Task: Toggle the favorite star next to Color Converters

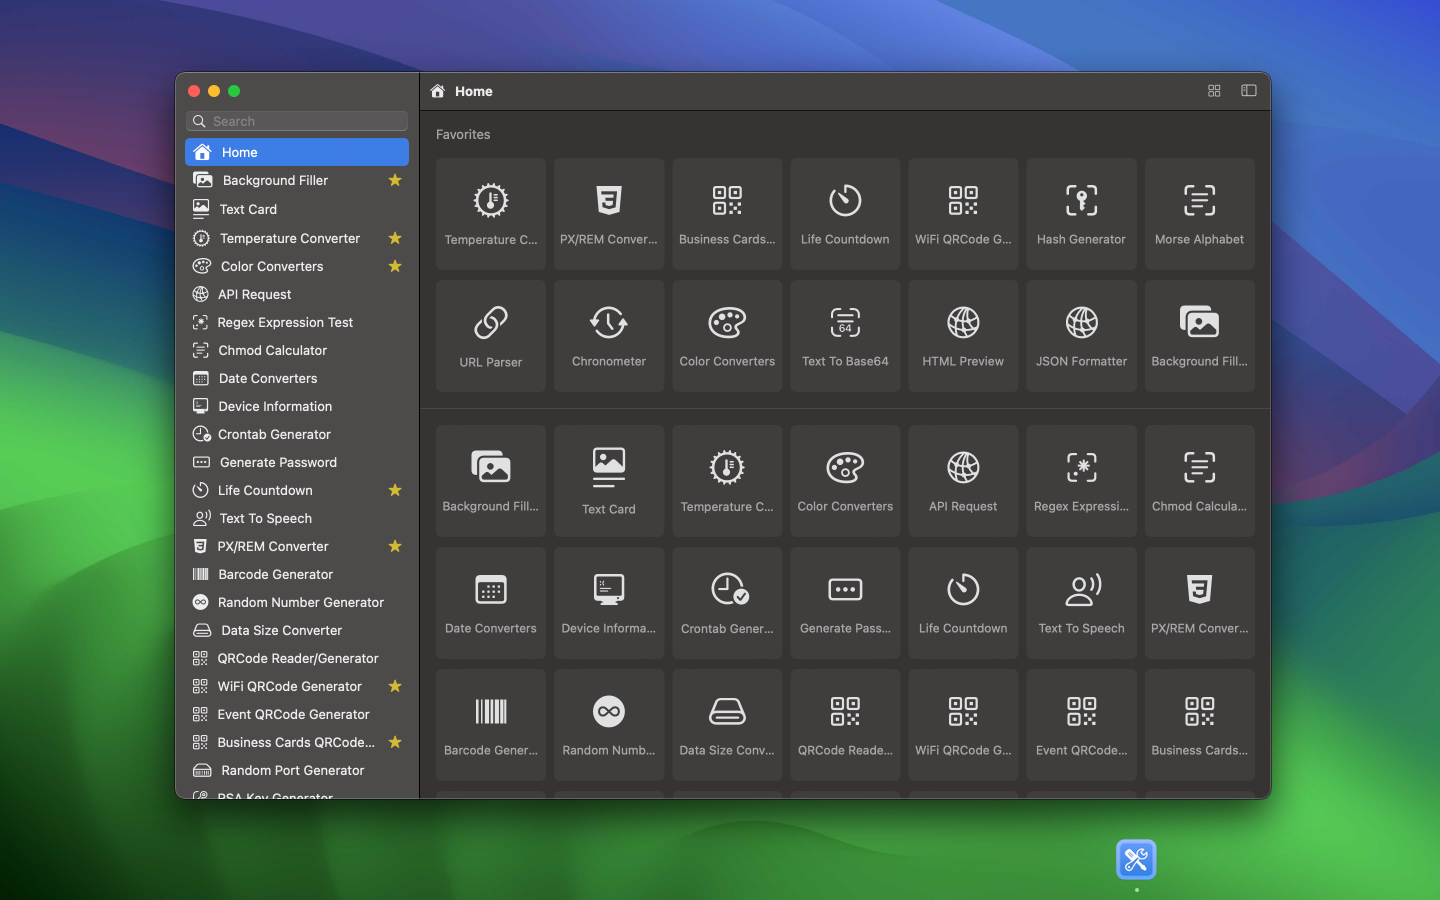Action: [x=395, y=266]
